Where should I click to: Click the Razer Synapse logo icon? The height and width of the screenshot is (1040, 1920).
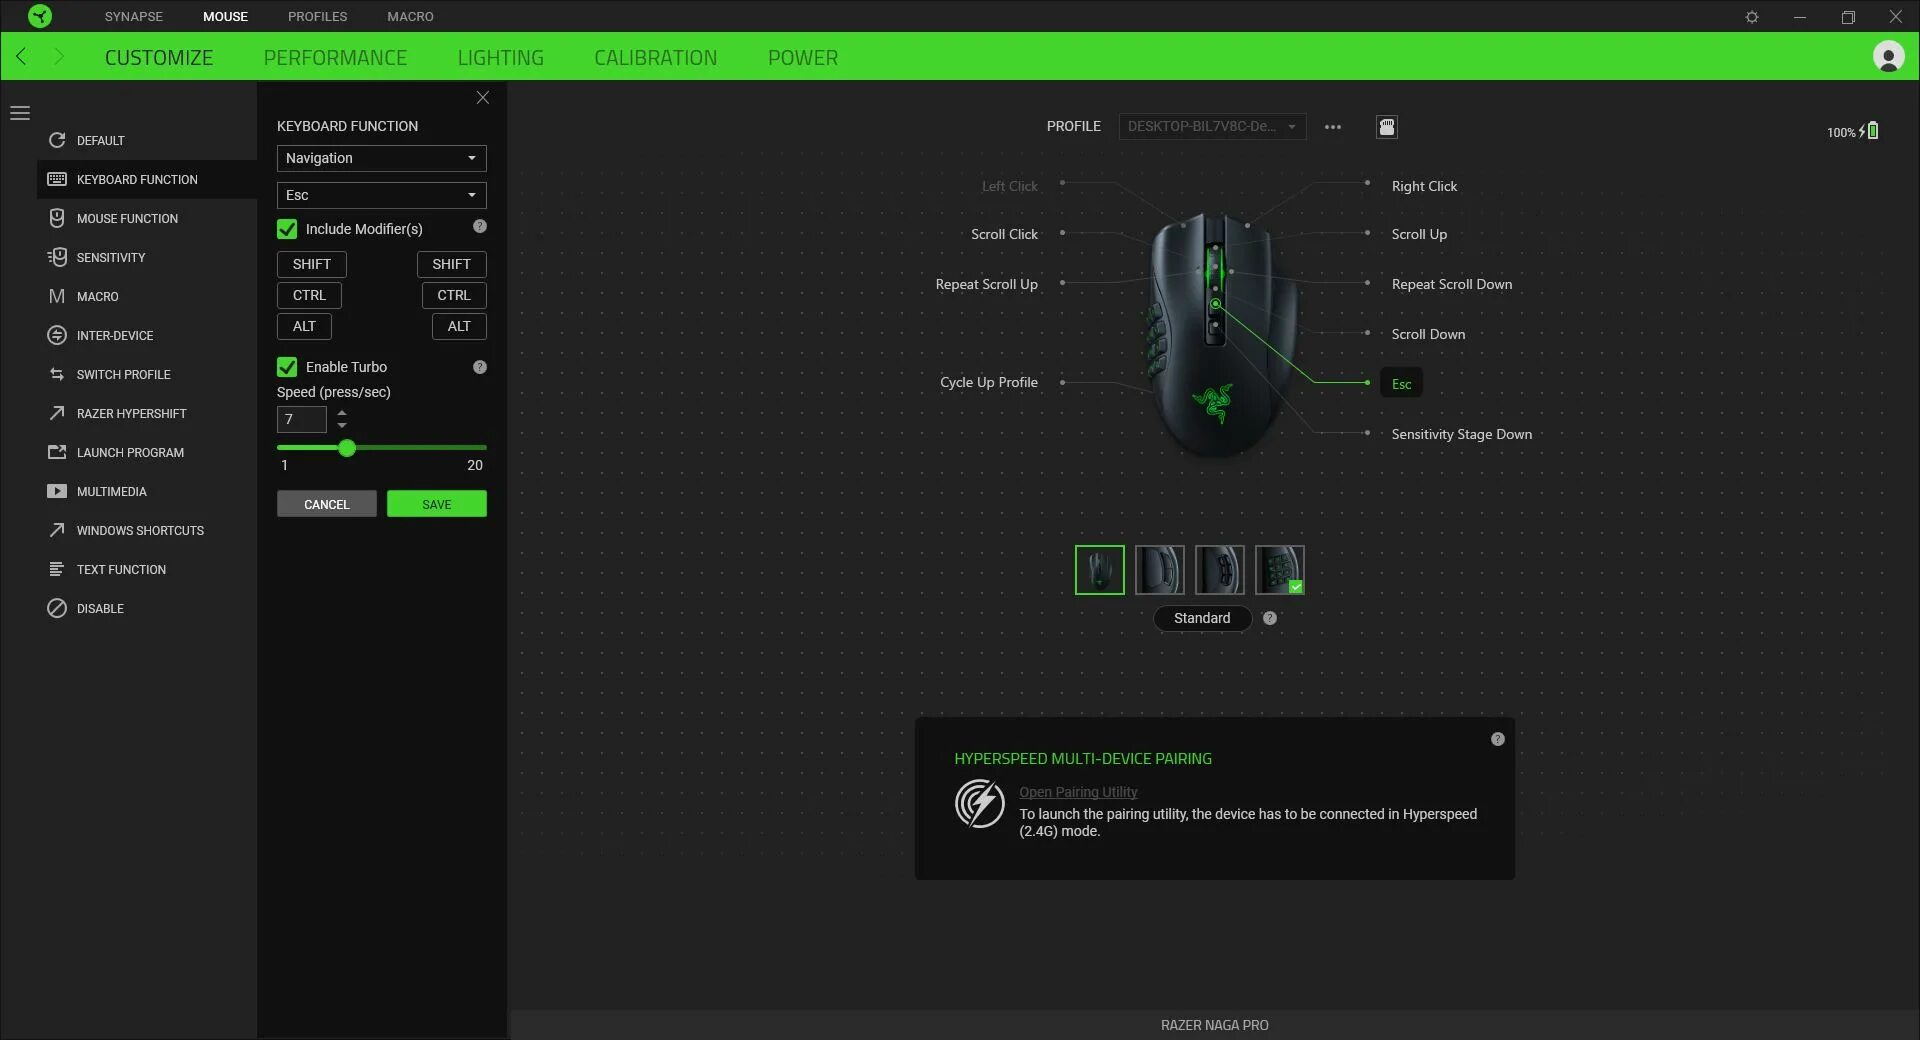click(40, 16)
